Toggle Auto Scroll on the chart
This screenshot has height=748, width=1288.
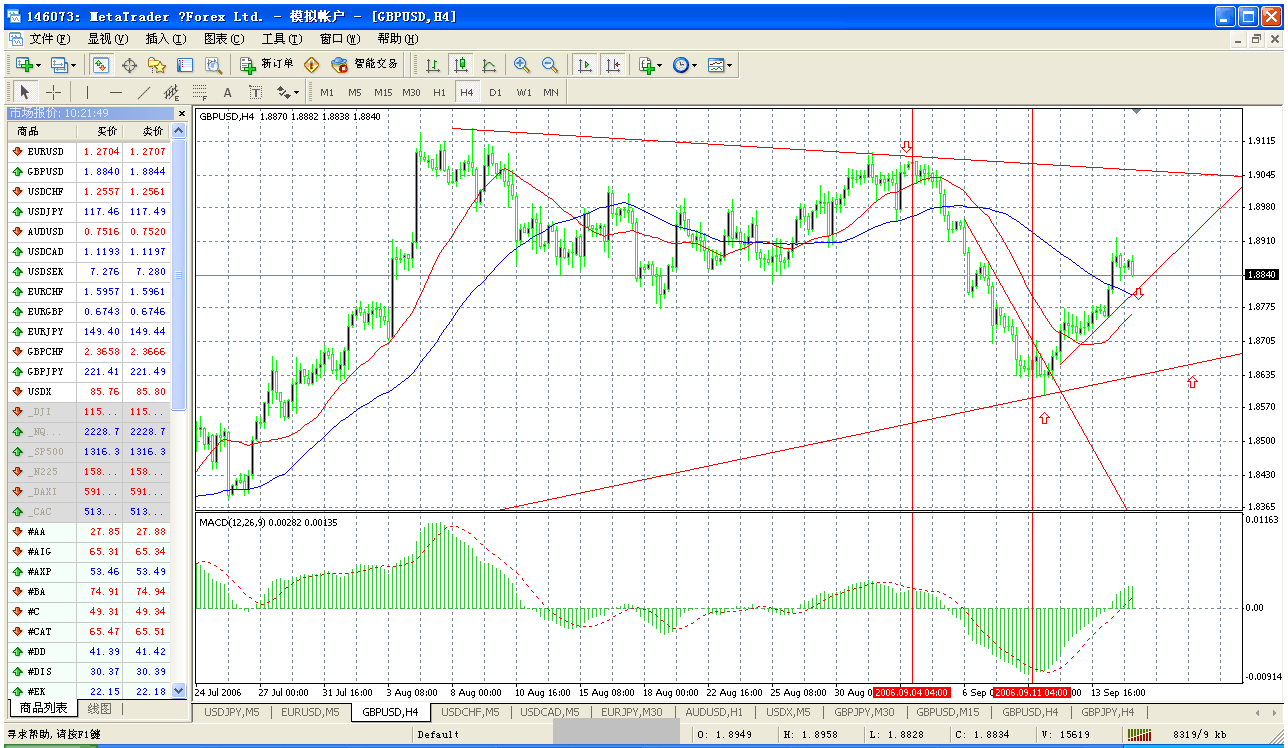[x=583, y=64]
